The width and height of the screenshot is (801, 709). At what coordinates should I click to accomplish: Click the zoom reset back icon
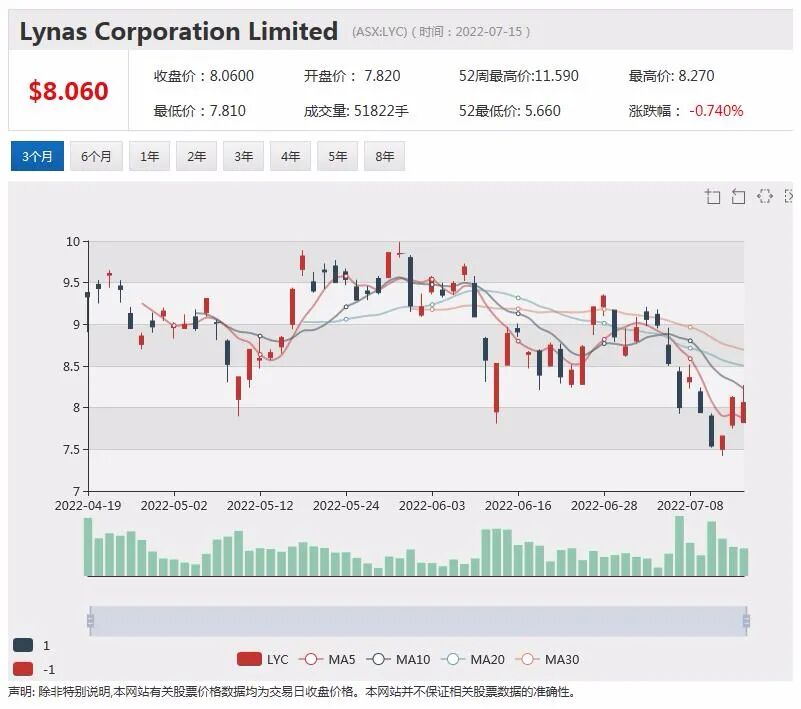[738, 196]
